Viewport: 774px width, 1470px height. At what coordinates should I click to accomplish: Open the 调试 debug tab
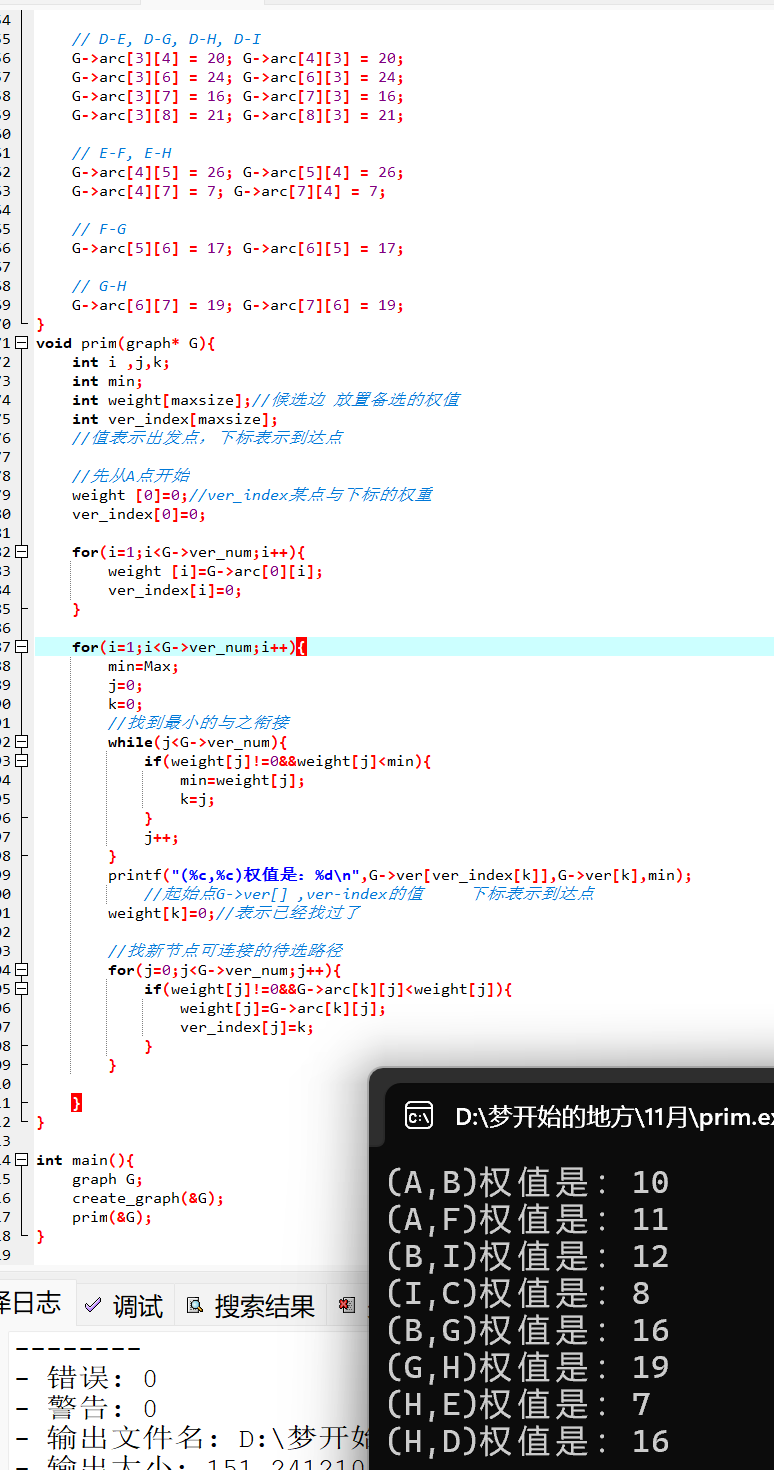(x=125, y=1306)
